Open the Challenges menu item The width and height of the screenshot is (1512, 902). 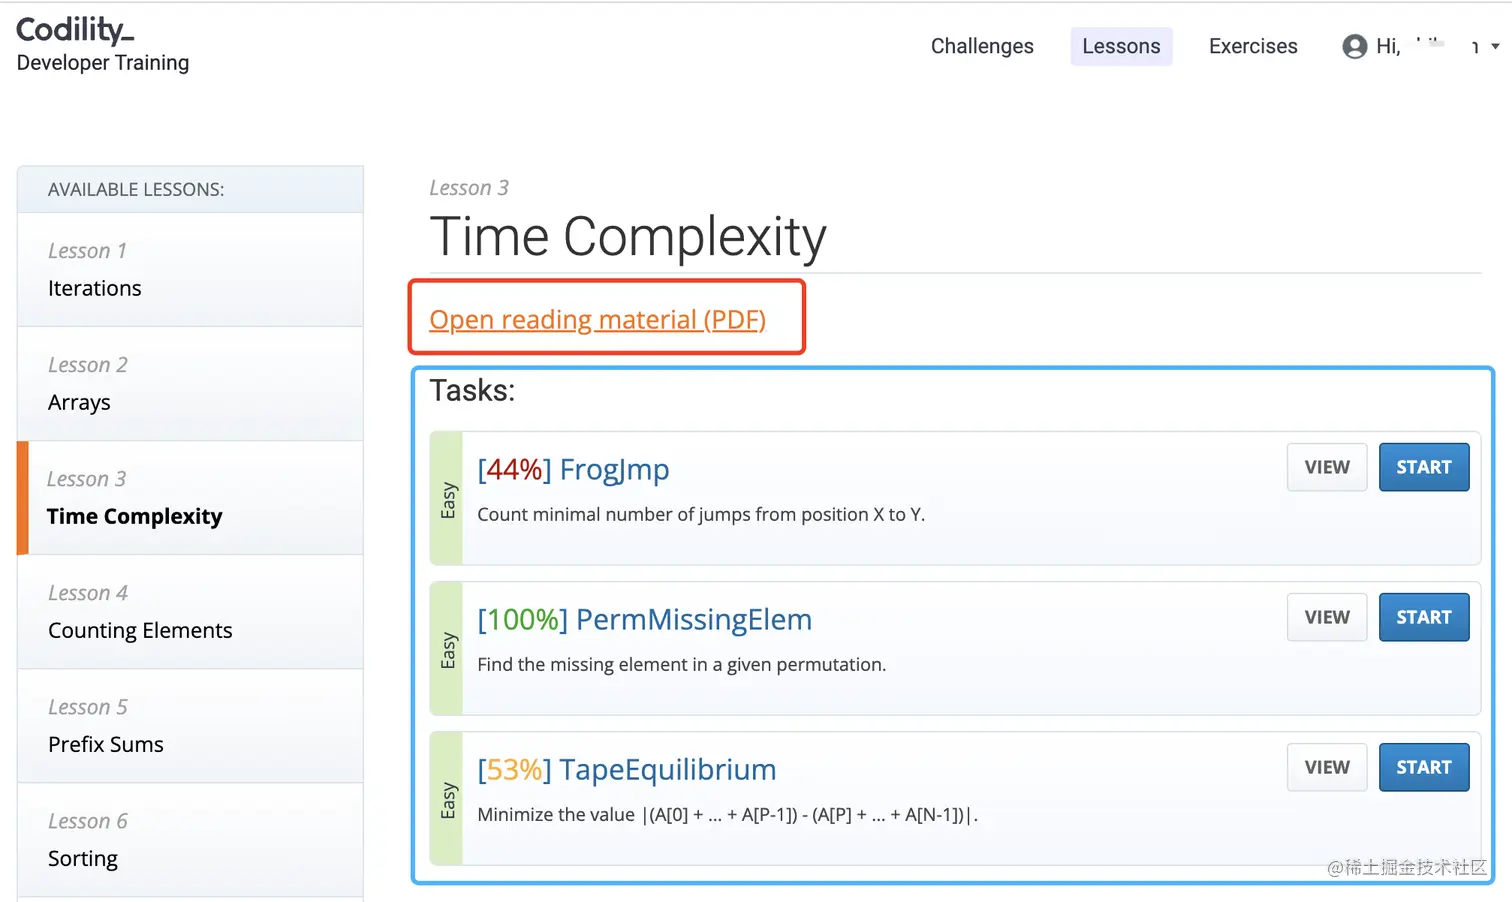click(982, 46)
